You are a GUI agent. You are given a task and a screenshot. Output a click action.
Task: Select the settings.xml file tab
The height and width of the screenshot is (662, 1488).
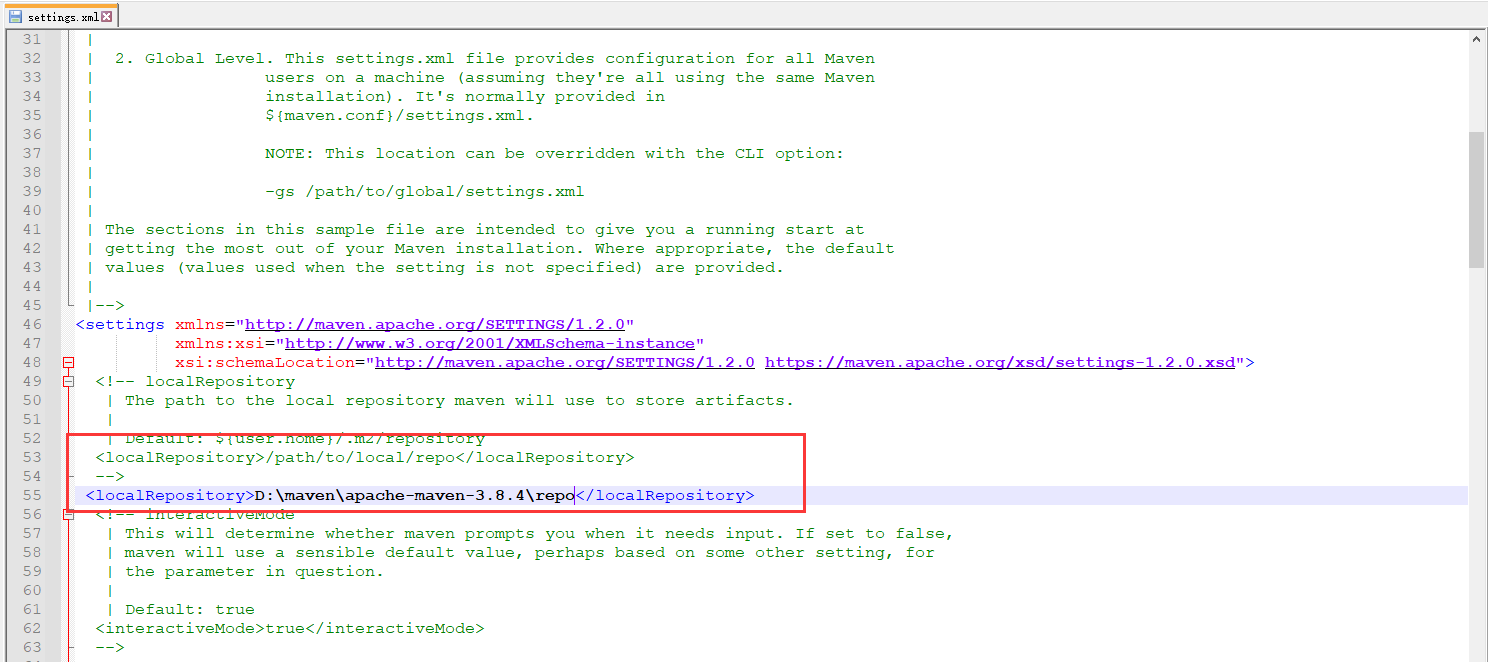pyautogui.click(x=61, y=16)
